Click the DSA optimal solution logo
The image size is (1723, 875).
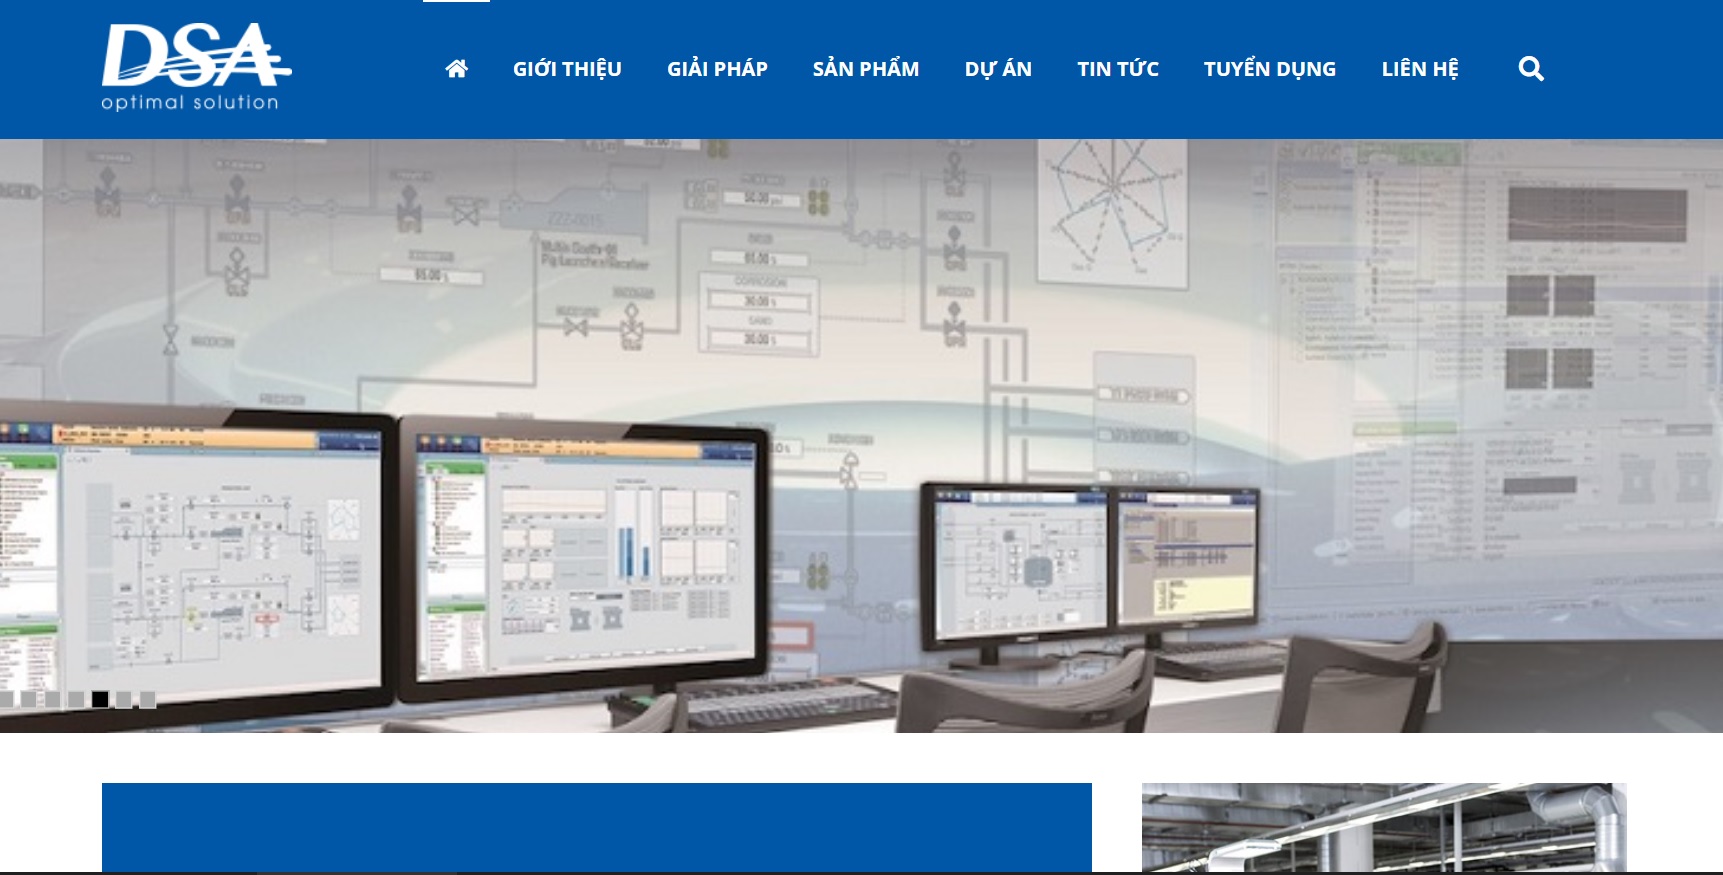(196, 67)
